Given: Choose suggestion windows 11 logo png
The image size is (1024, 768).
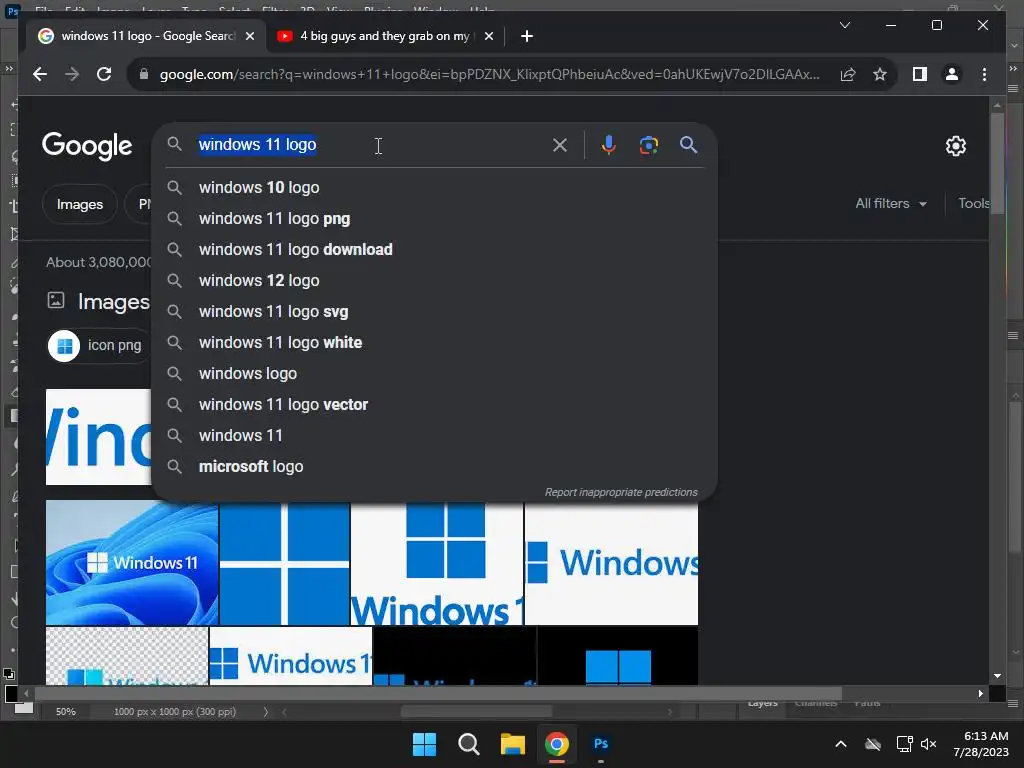Looking at the screenshot, I should (x=434, y=219).
